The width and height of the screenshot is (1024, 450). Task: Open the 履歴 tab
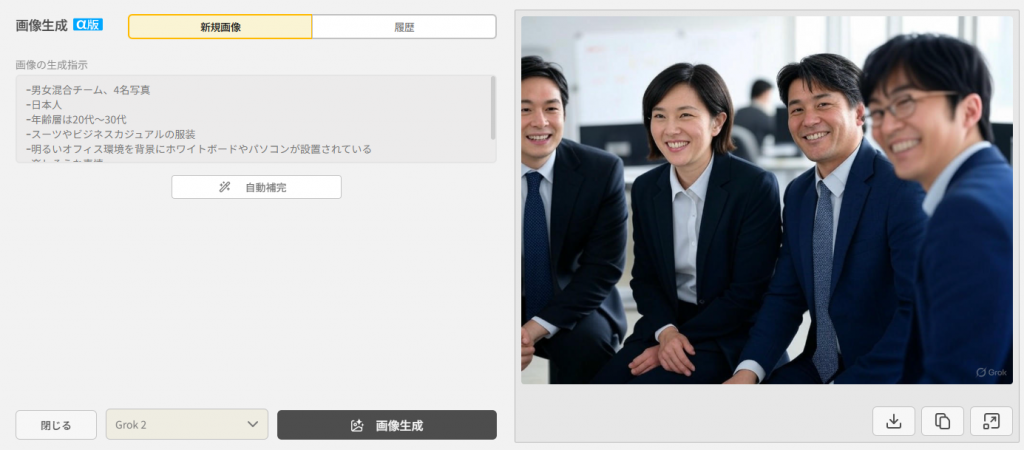point(404,27)
